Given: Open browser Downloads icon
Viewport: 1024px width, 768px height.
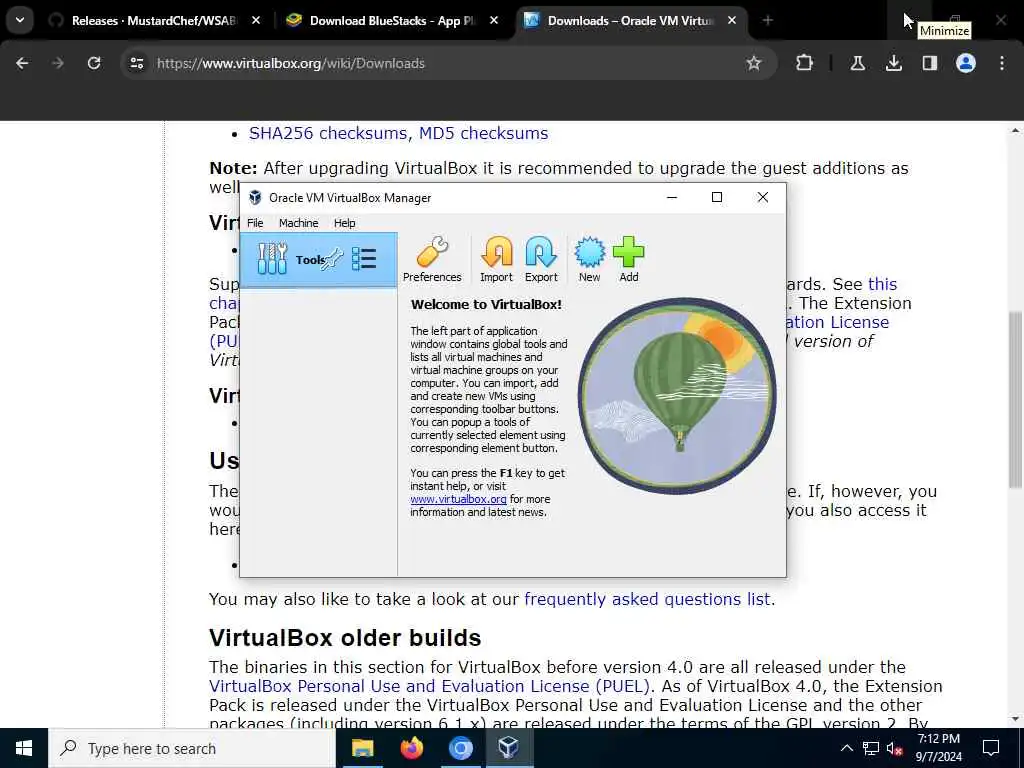Looking at the screenshot, I should pyautogui.click(x=893, y=63).
